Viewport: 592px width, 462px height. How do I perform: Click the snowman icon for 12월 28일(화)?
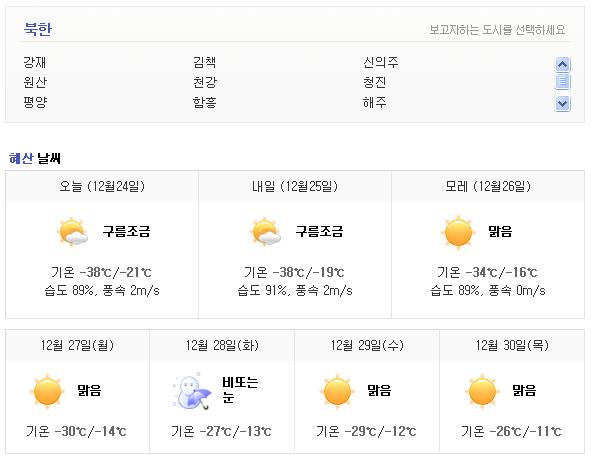pos(191,391)
